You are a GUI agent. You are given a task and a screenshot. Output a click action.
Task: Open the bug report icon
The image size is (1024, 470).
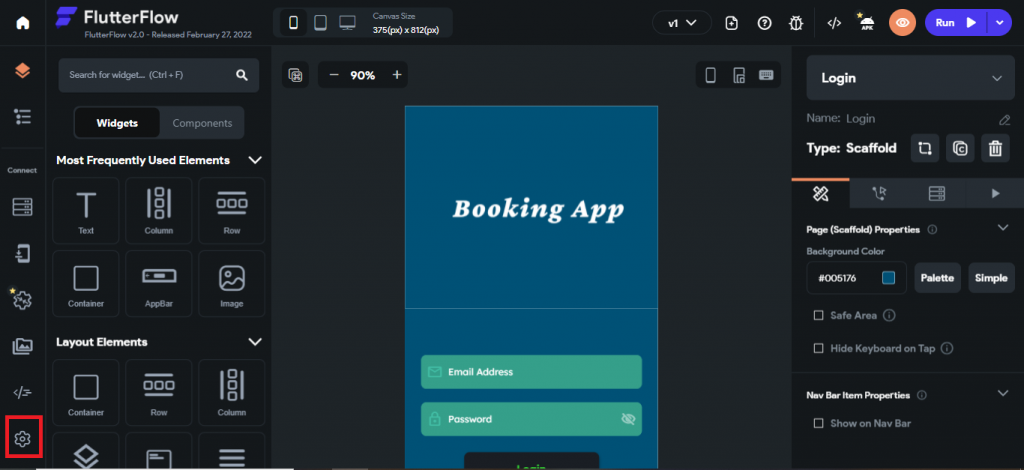[795, 23]
